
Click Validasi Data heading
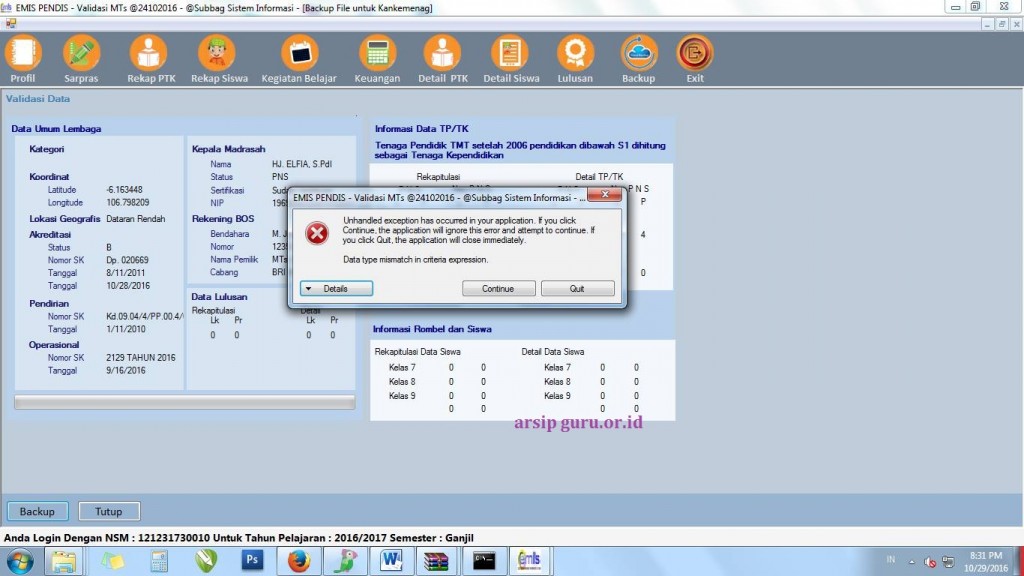coord(38,99)
